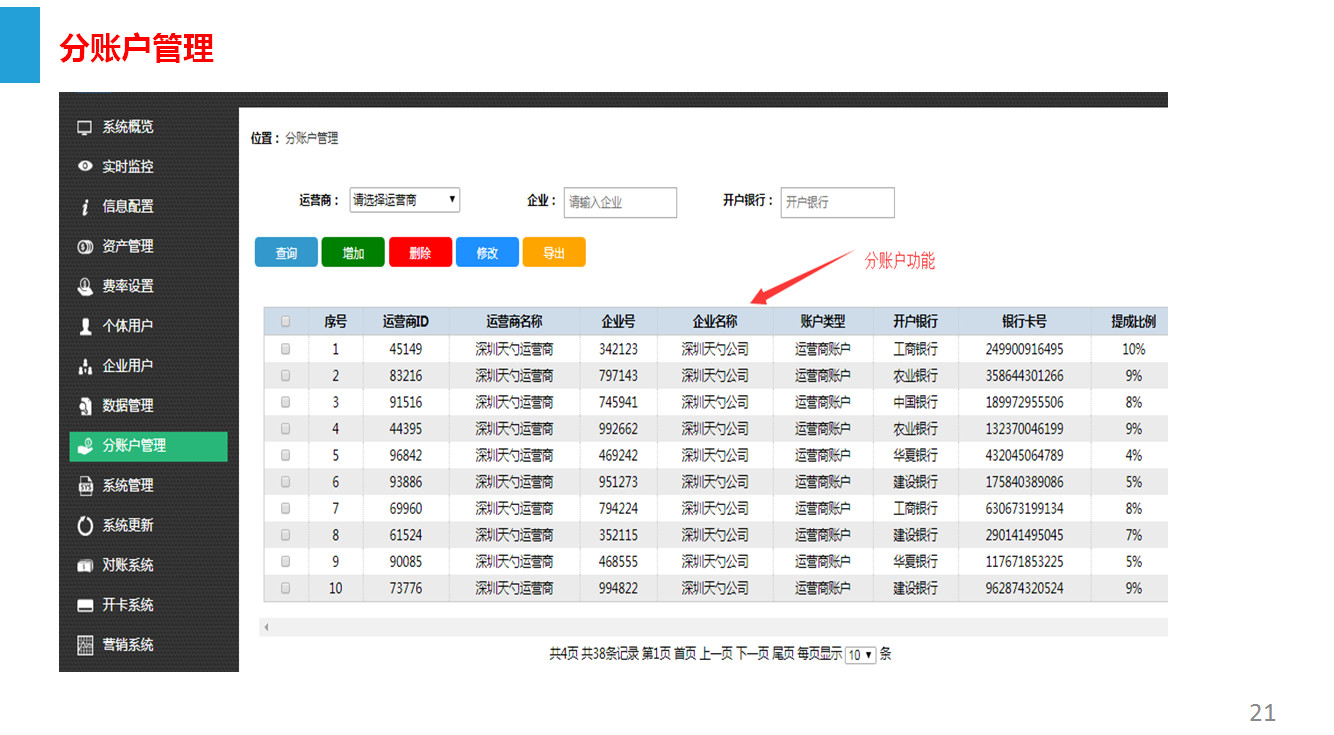
Task: Select the checkbox for row 5
Action: [286, 455]
